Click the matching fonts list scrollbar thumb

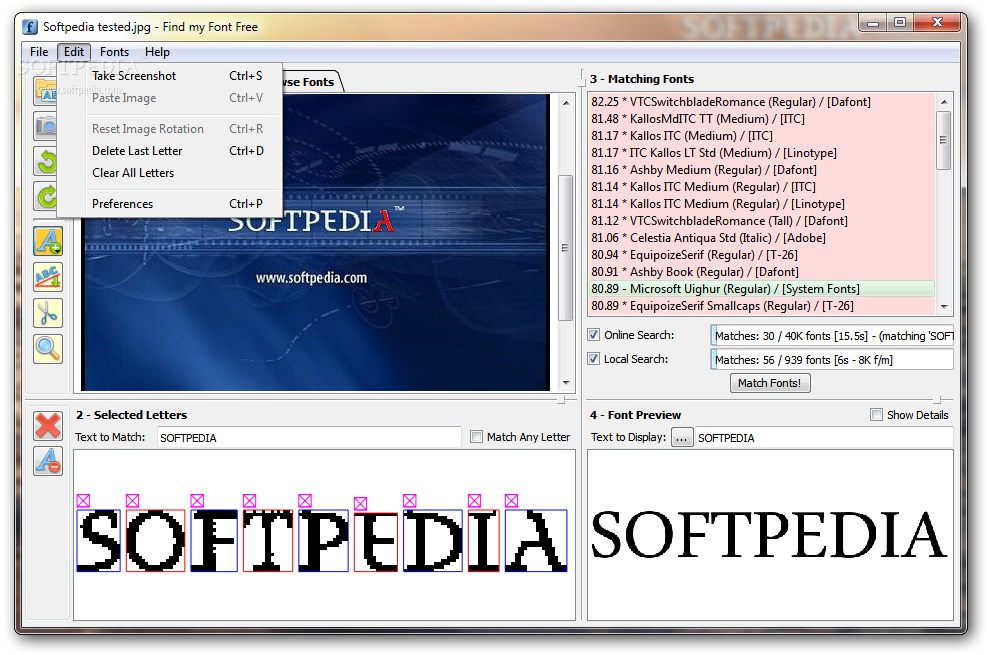(944, 140)
